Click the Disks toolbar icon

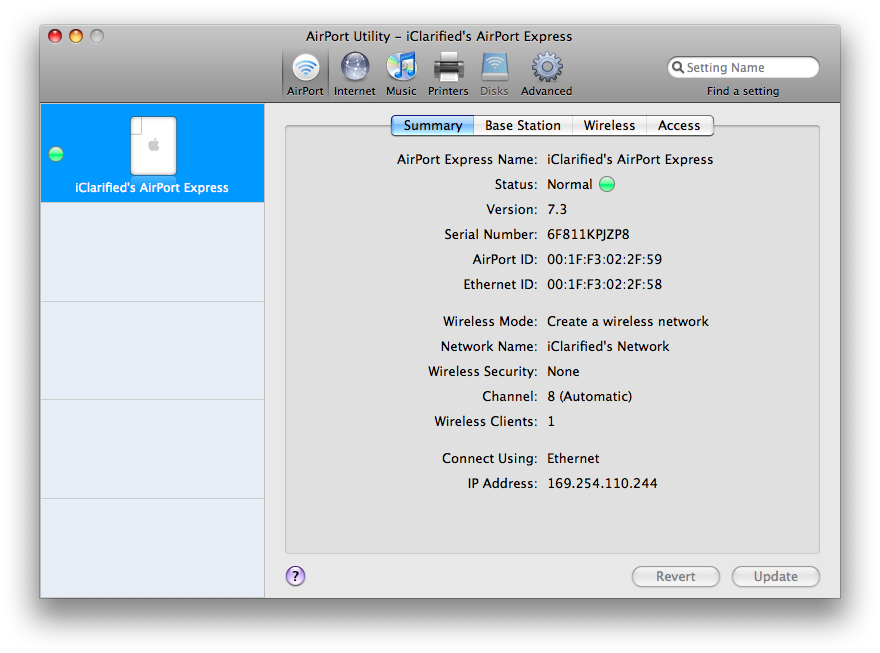(x=494, y=68)
